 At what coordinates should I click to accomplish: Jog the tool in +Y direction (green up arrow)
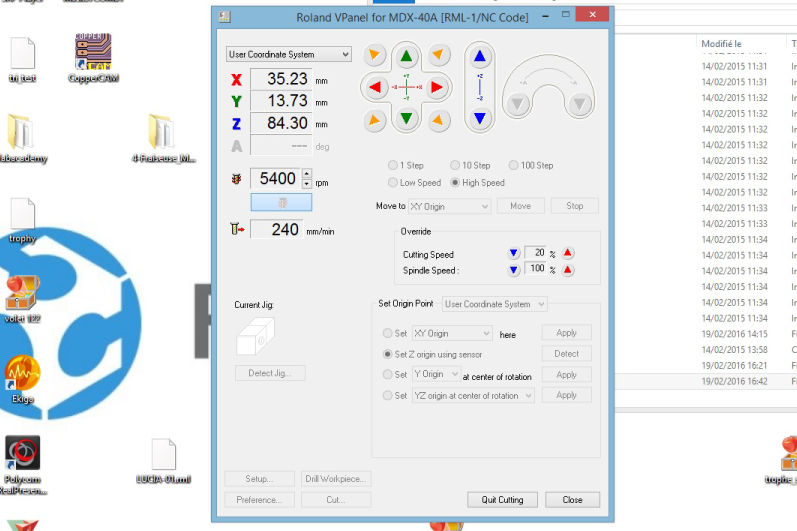click(406, 56)
